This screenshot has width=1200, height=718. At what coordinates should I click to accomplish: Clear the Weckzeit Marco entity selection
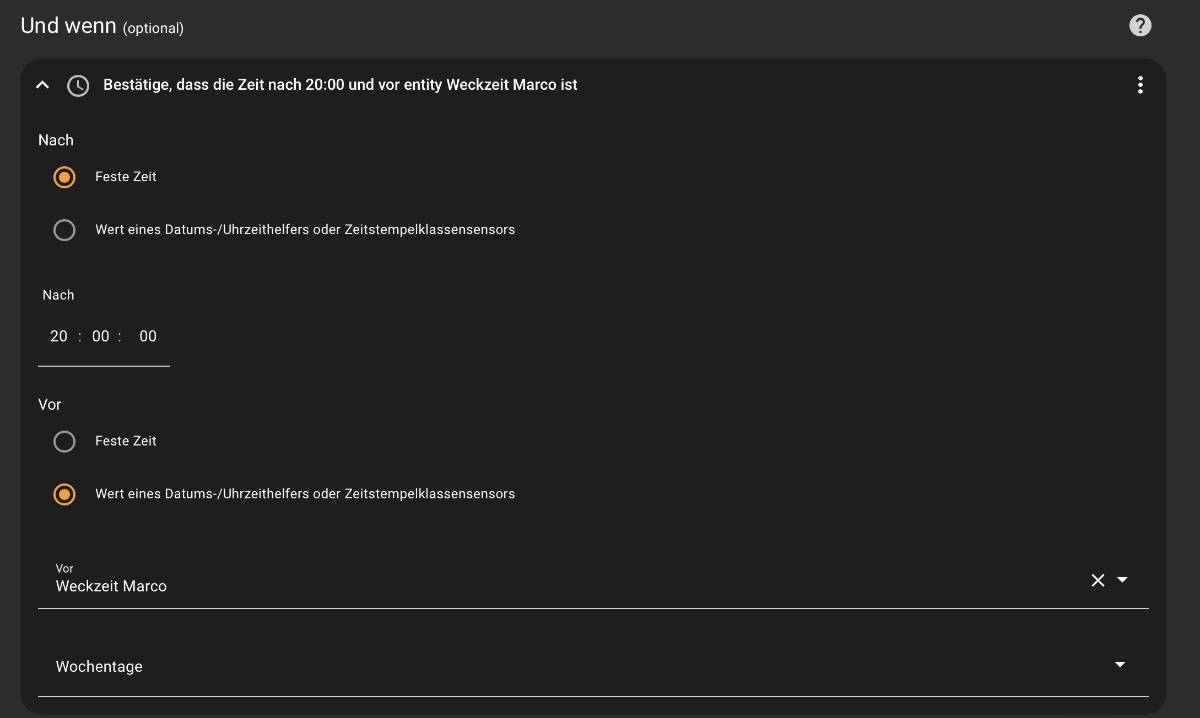(1098, 580)
